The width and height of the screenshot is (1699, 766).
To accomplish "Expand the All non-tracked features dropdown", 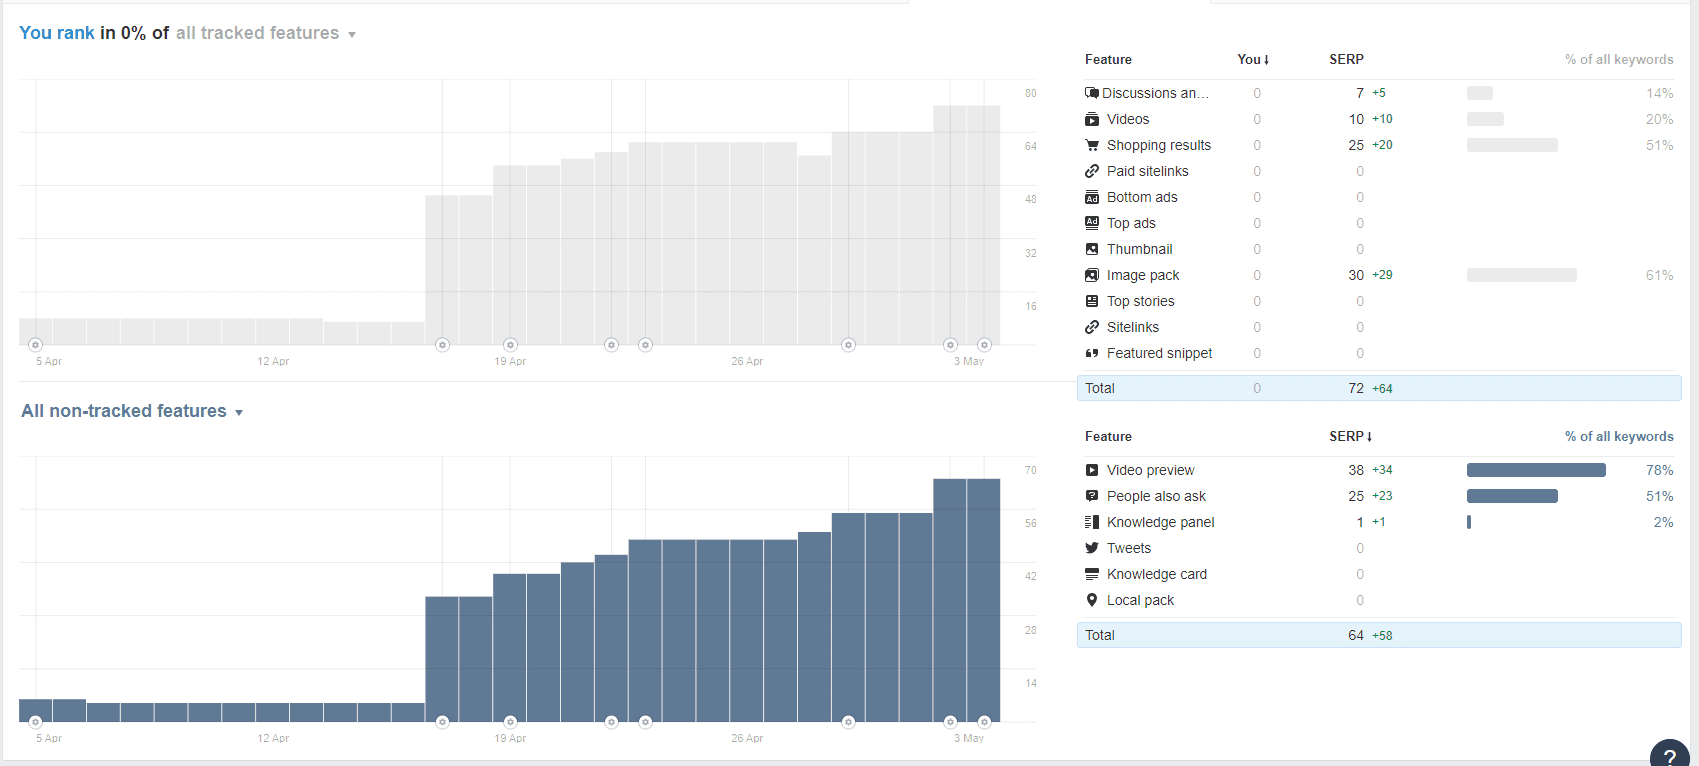I will [132, 411].
